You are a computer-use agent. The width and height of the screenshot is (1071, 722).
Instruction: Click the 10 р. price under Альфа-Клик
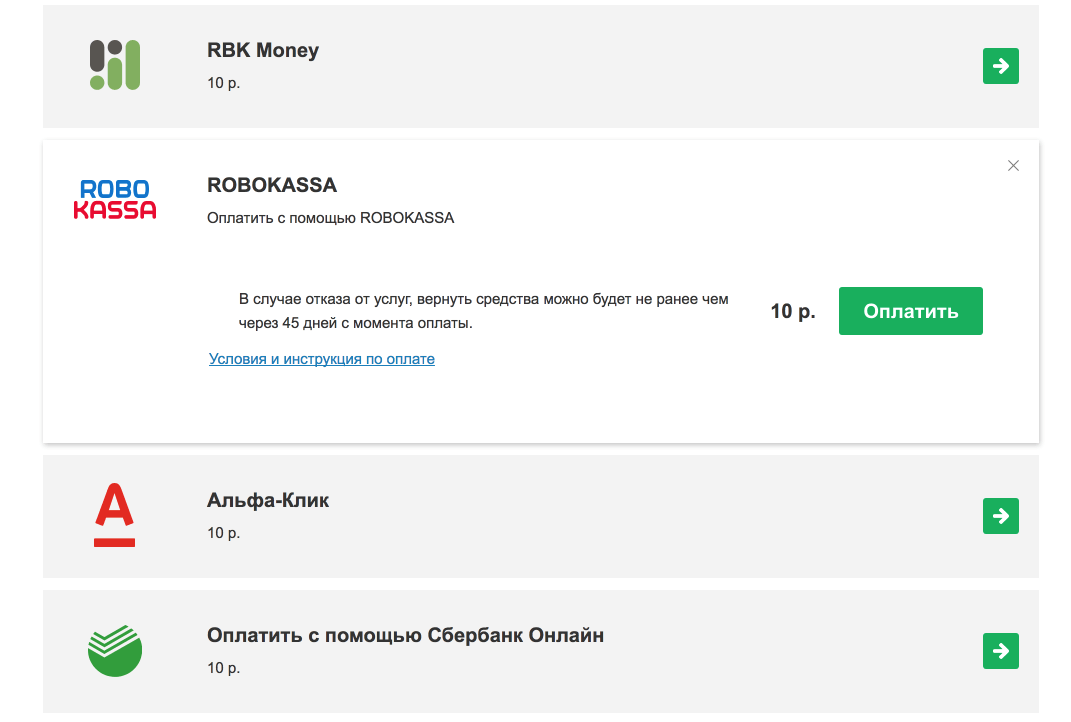[224, 533]
